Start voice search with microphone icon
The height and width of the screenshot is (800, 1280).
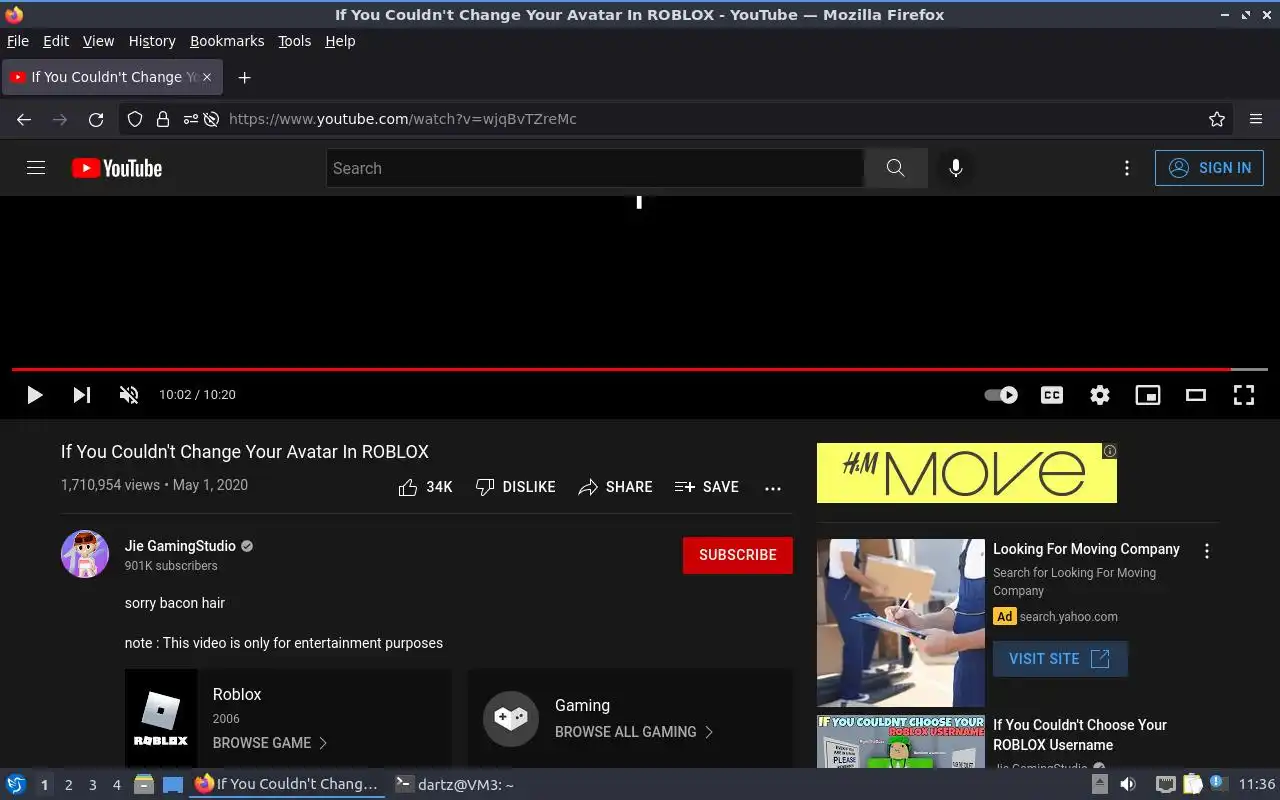point(956,168)
